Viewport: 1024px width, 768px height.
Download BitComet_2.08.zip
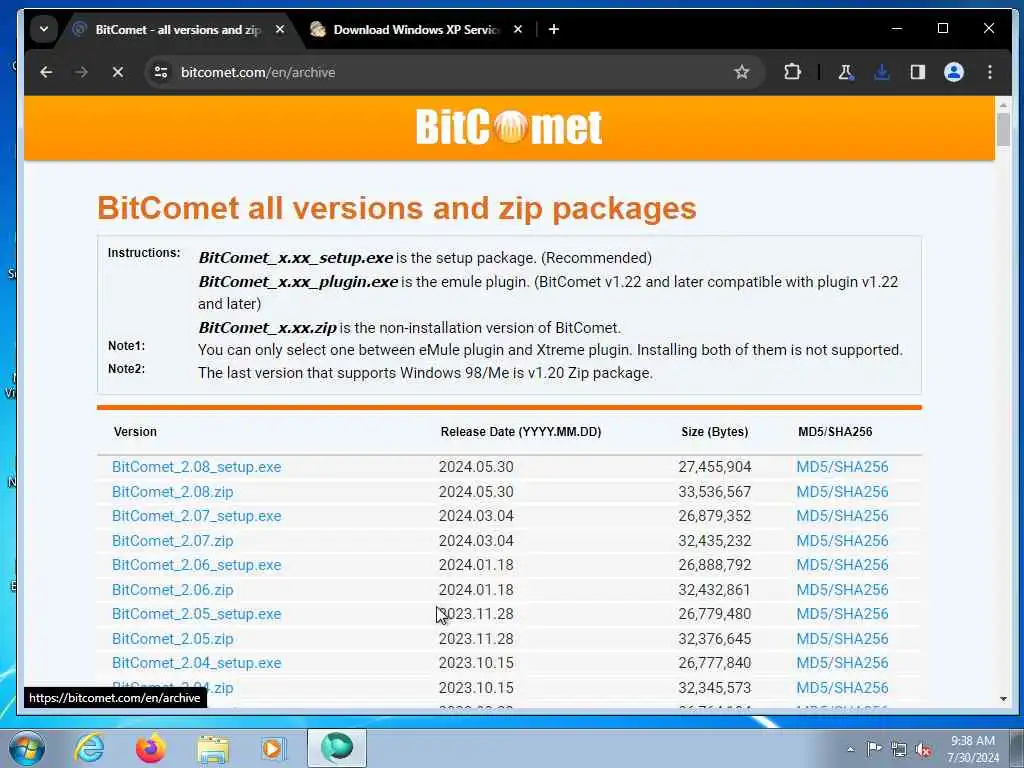pyautogui.click(x=172, y=492)
